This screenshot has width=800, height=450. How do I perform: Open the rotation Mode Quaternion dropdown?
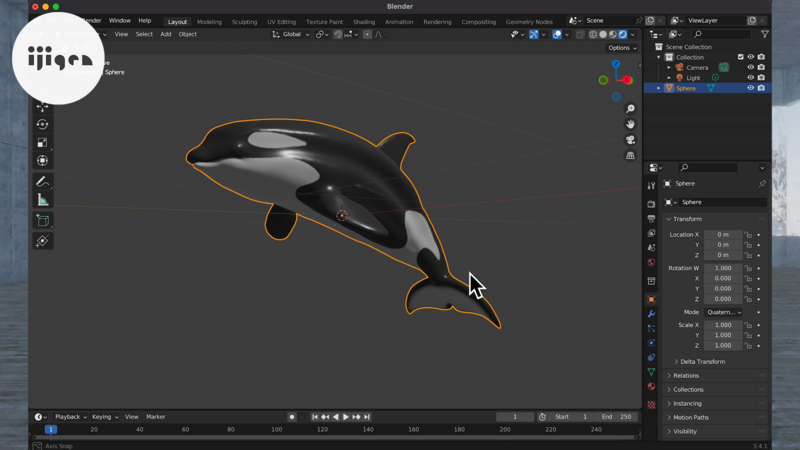[x=723, y=312]
